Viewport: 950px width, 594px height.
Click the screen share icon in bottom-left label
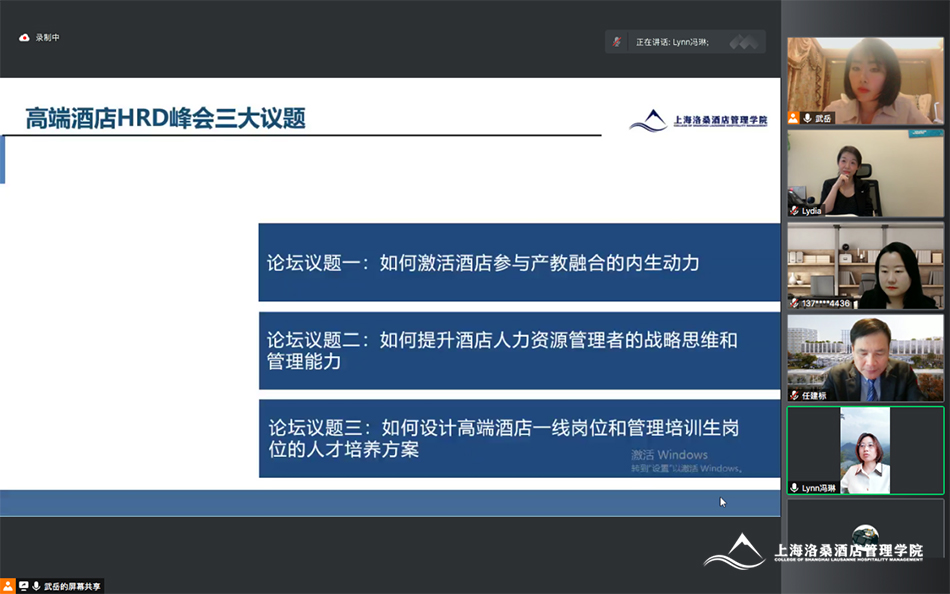tap(23, 586)
